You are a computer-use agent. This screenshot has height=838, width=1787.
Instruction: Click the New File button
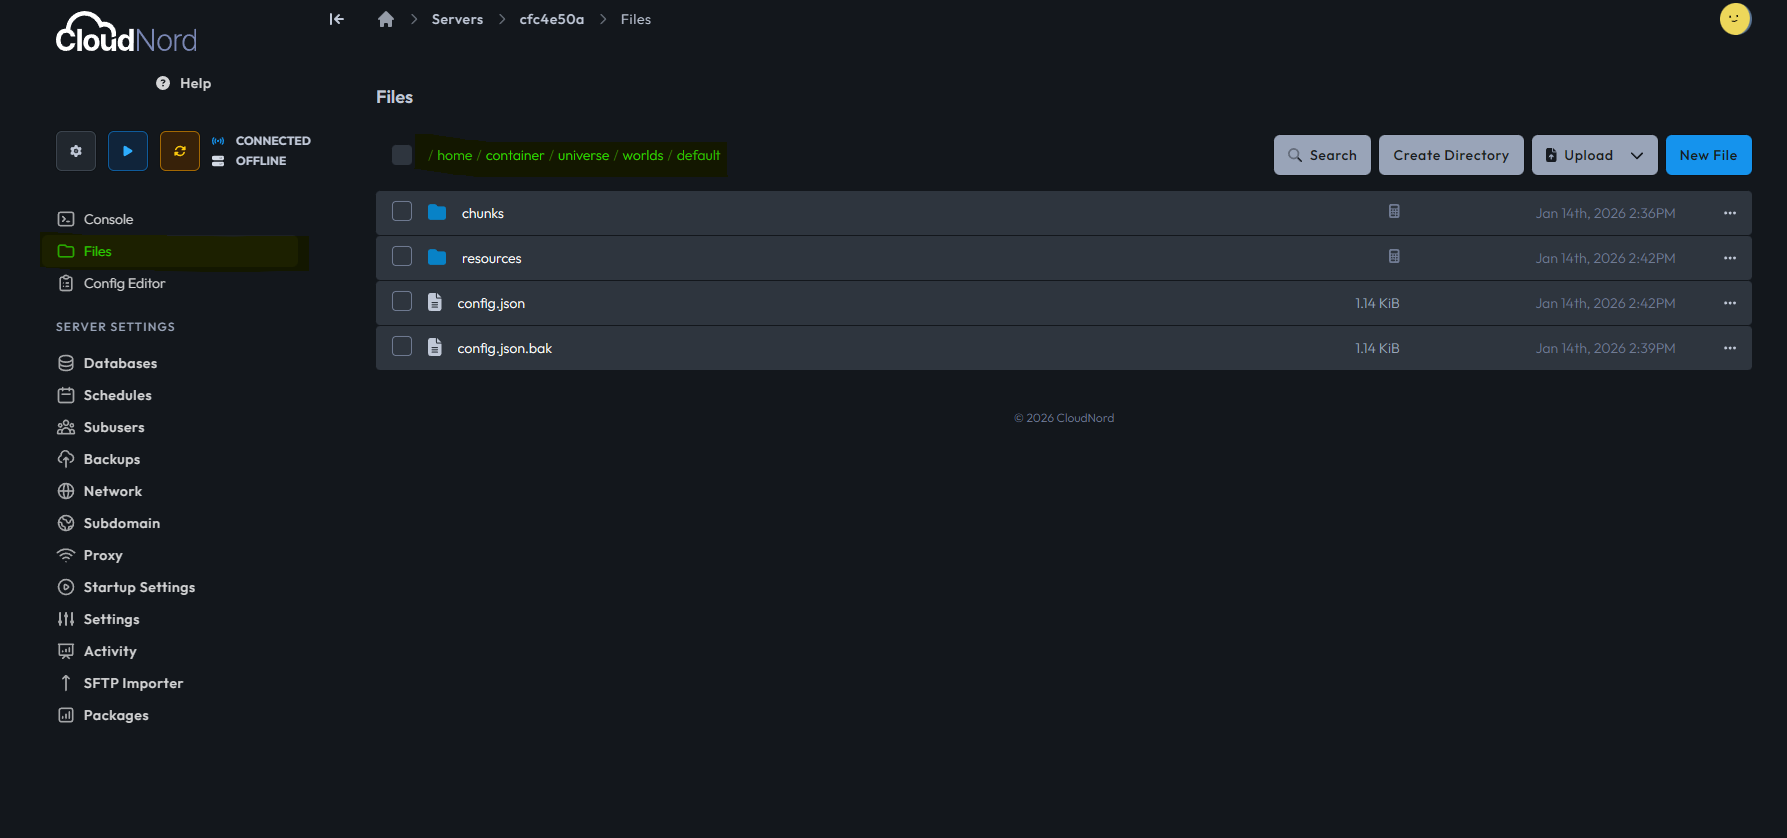(1708, 155)
